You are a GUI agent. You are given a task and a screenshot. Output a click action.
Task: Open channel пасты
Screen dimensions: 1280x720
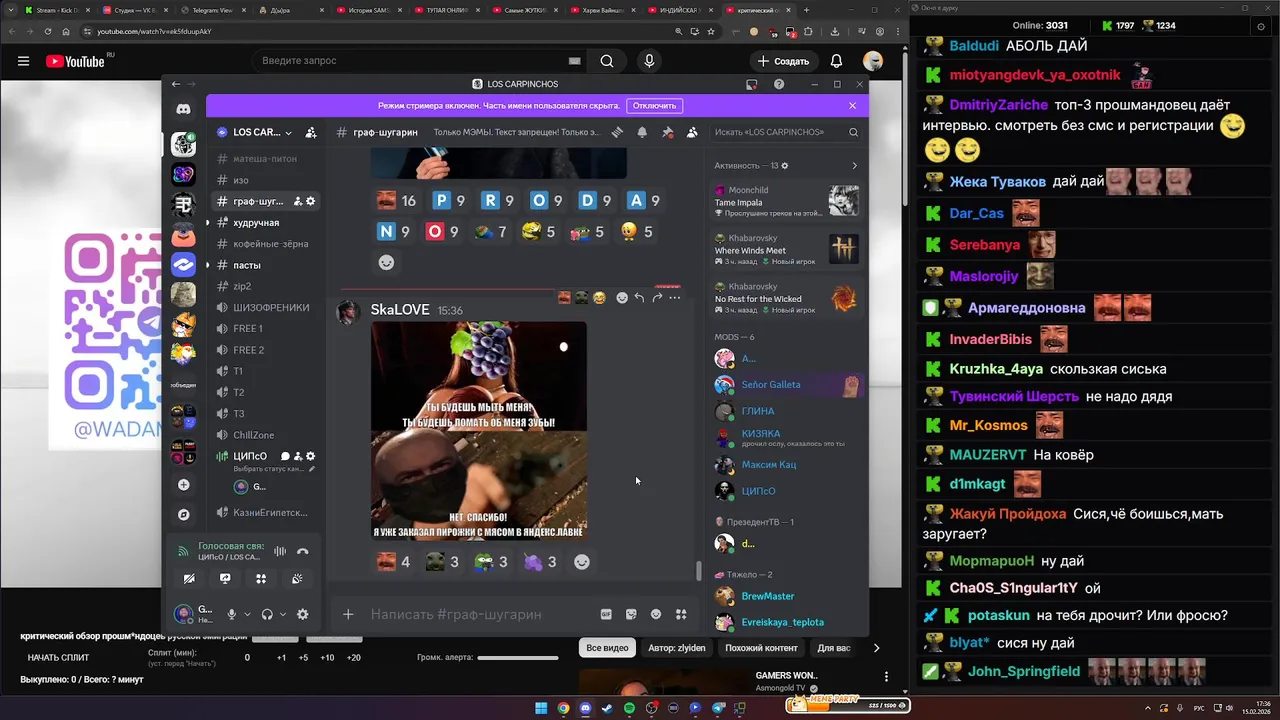coord(262,265)
